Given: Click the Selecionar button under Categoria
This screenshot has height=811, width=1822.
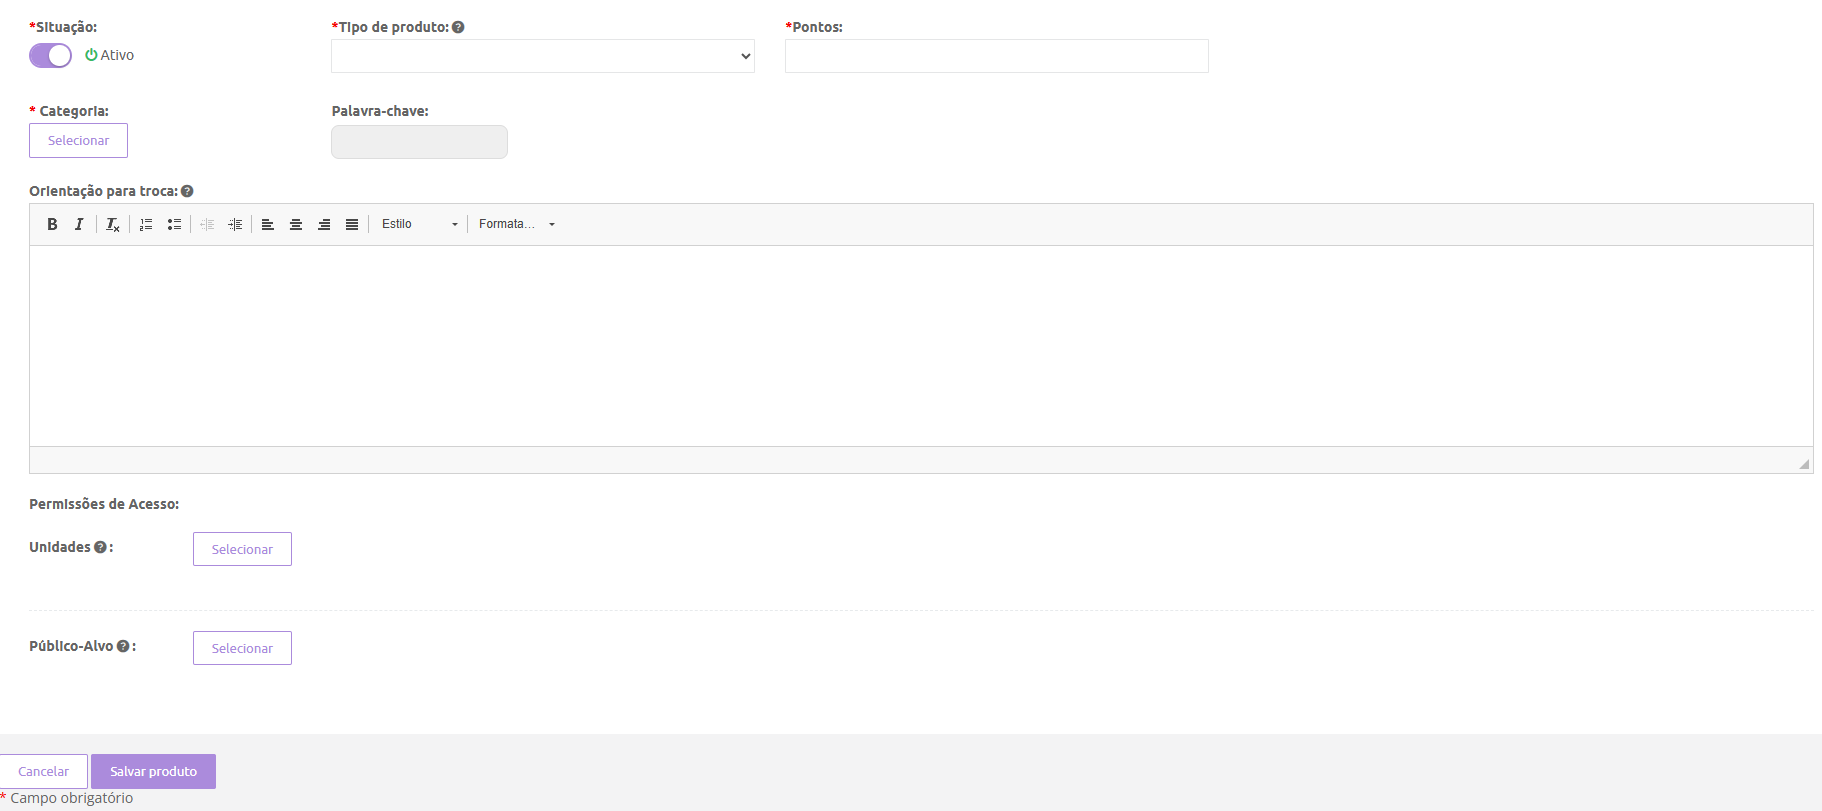Looking at the screenshot, I should pos(78,141).
